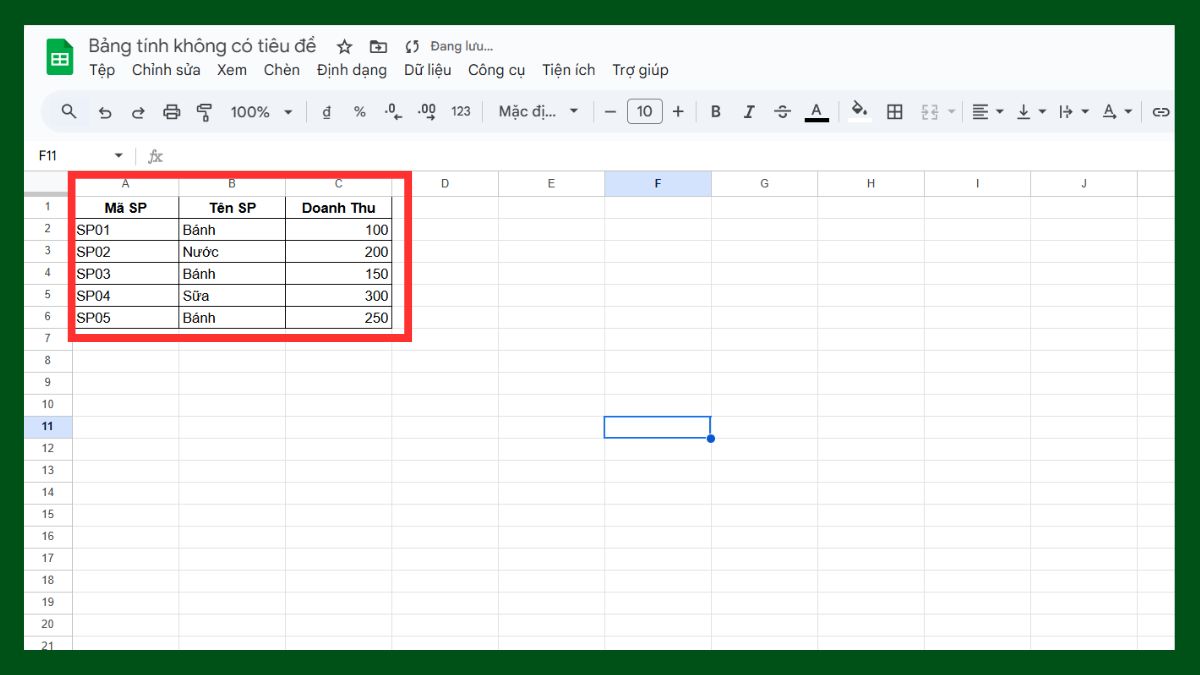1200x675 pixels.
Task: Select cell containing SP04
Action: pyautogui.click(x=126, y=296)
